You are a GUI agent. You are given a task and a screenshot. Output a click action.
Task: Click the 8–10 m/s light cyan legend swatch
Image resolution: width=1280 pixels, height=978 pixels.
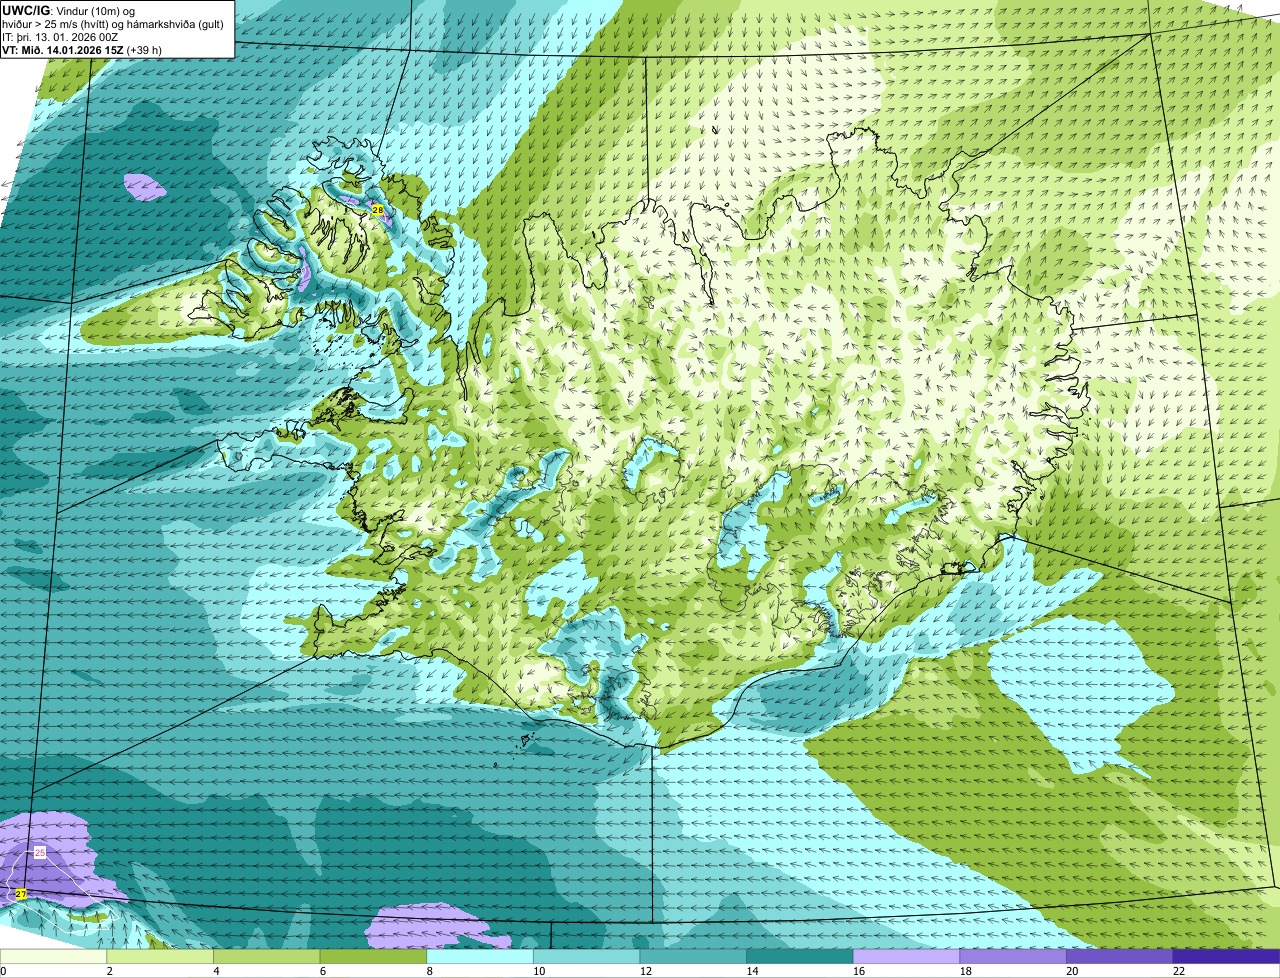coord(480,956)
